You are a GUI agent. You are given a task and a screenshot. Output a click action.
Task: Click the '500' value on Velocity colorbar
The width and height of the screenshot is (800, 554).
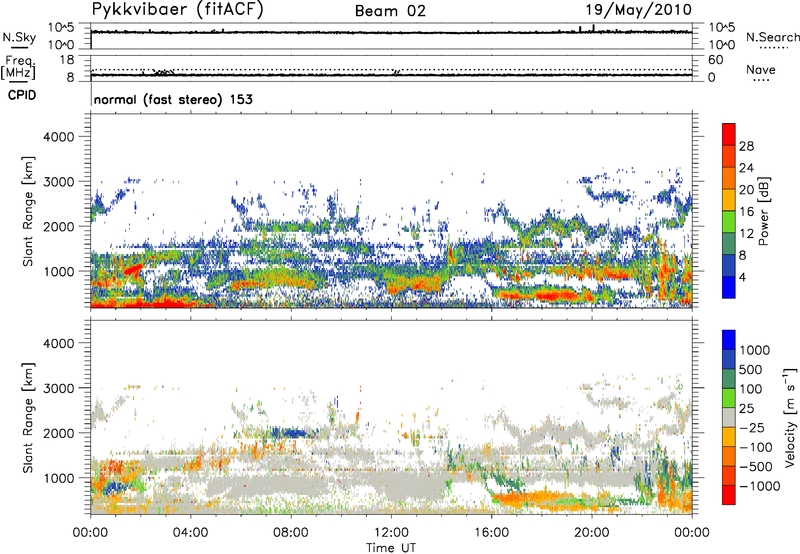[x=752, y=369]
